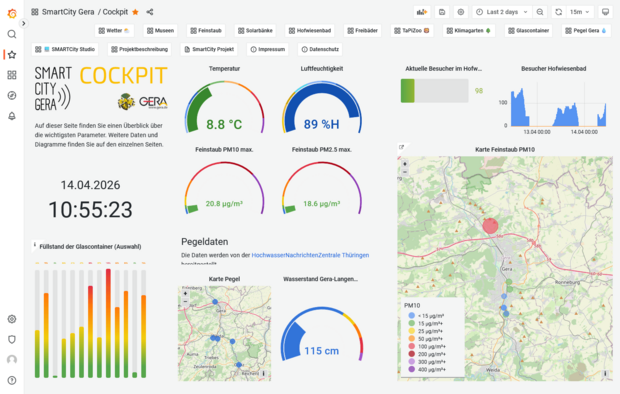Screen dimensions: 620x394
Task: Open the Feinstaub dashboard link
Action: tap(206, 30)
